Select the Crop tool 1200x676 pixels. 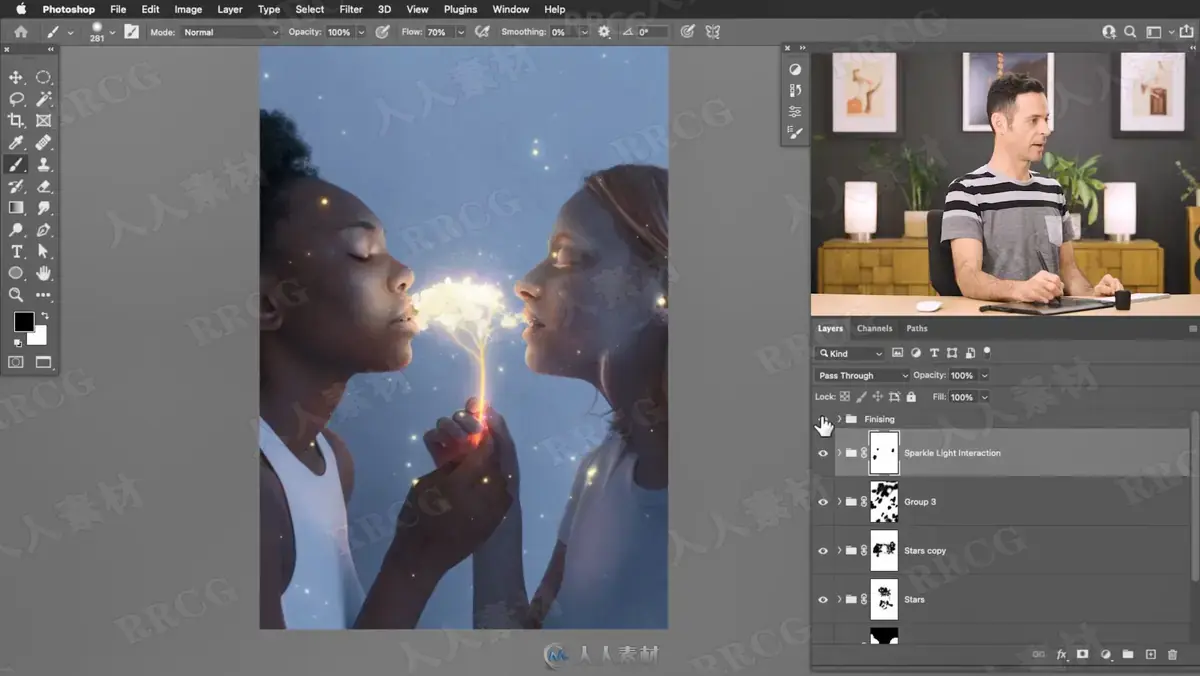(x=16, y=121)
